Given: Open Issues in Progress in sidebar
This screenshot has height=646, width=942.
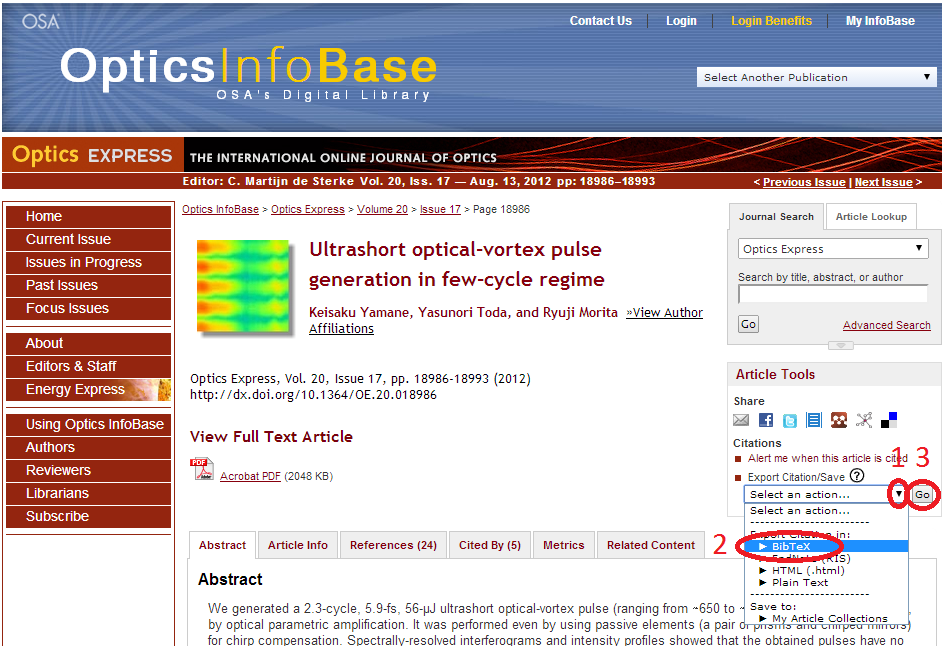Looking at the screenshot, I should click(89, 263).
